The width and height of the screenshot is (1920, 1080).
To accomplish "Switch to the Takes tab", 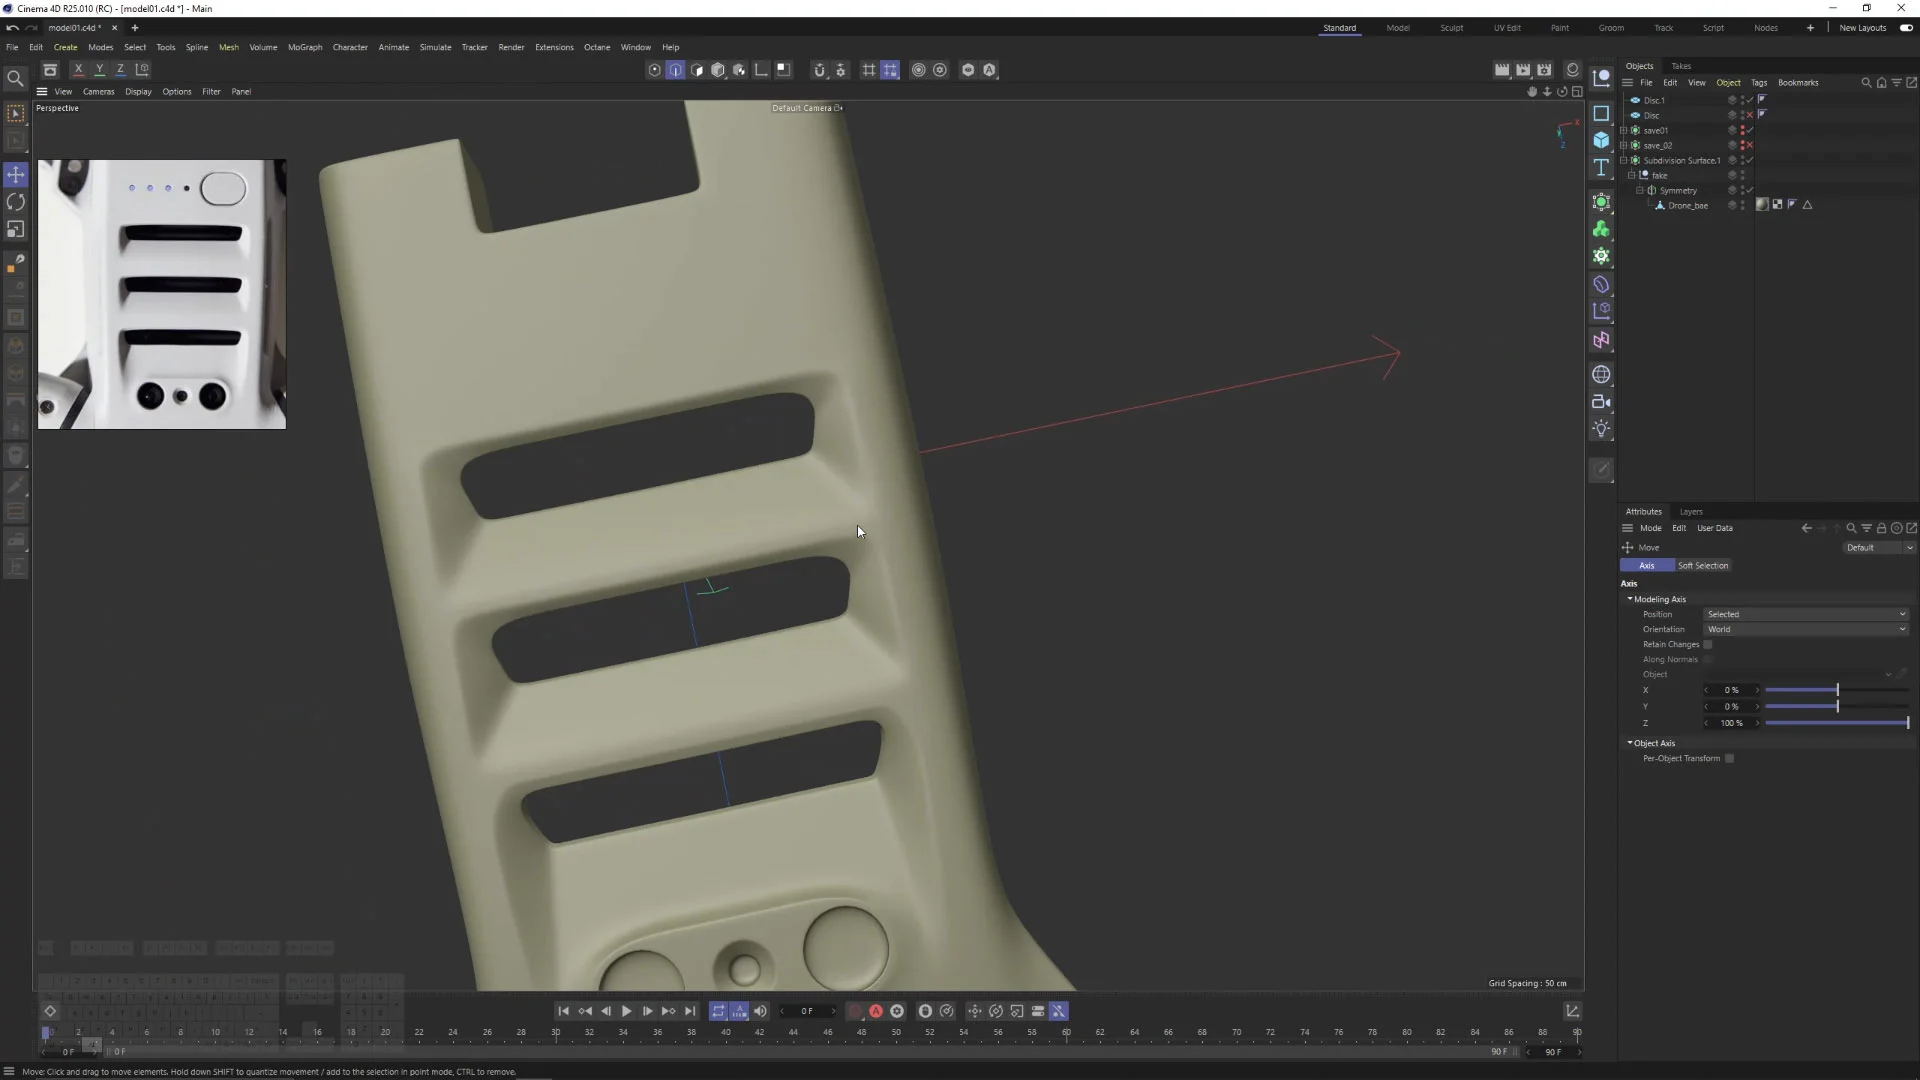I will pyautogui.click(x=1681, y=66).
